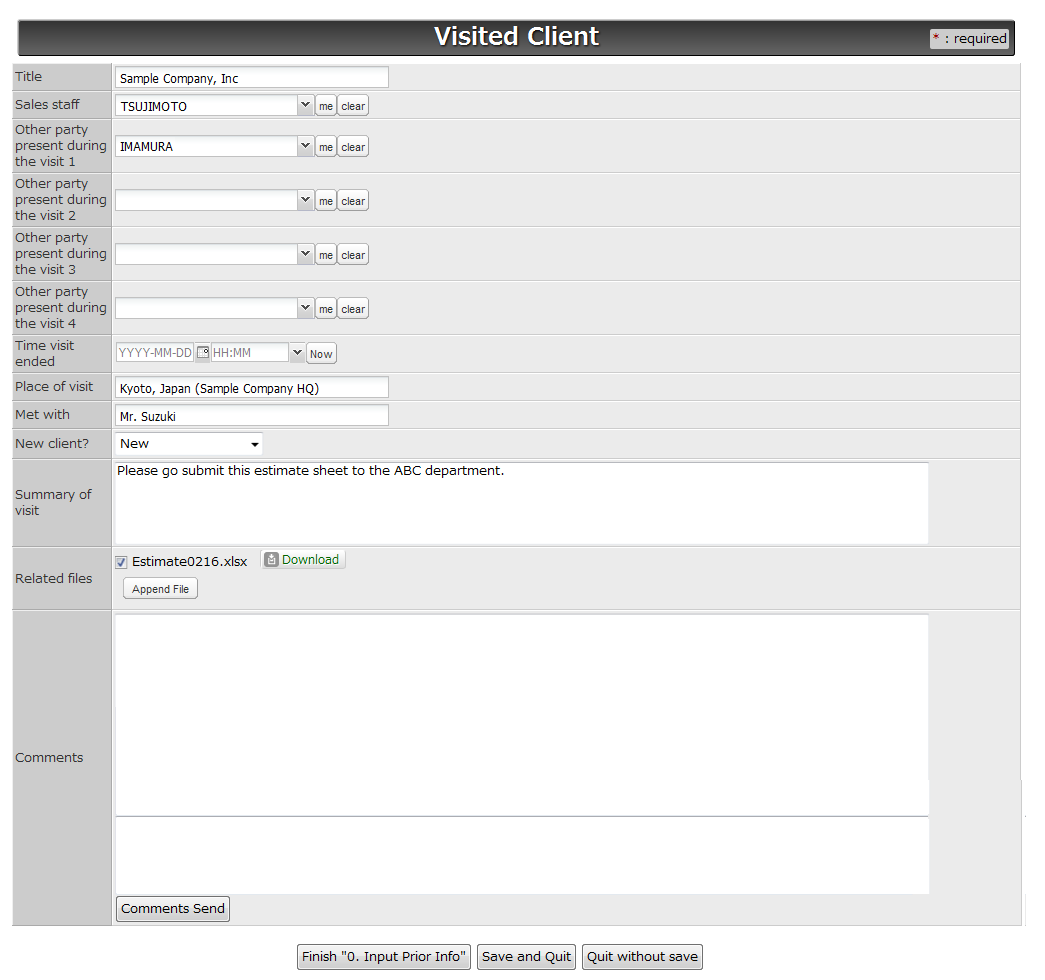Save and Quit the visit record
Screen dimensions: 1045x980
tap(526, 956)
